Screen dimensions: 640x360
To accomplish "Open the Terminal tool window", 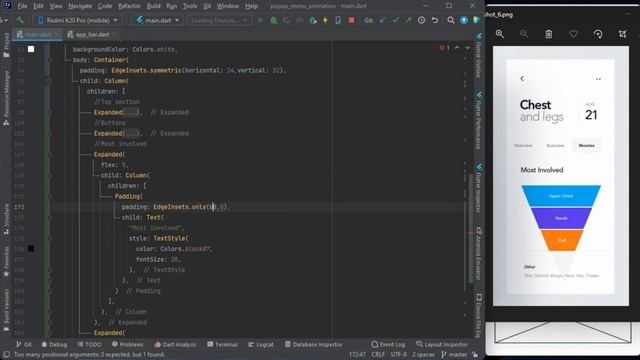I will [222, 344].
